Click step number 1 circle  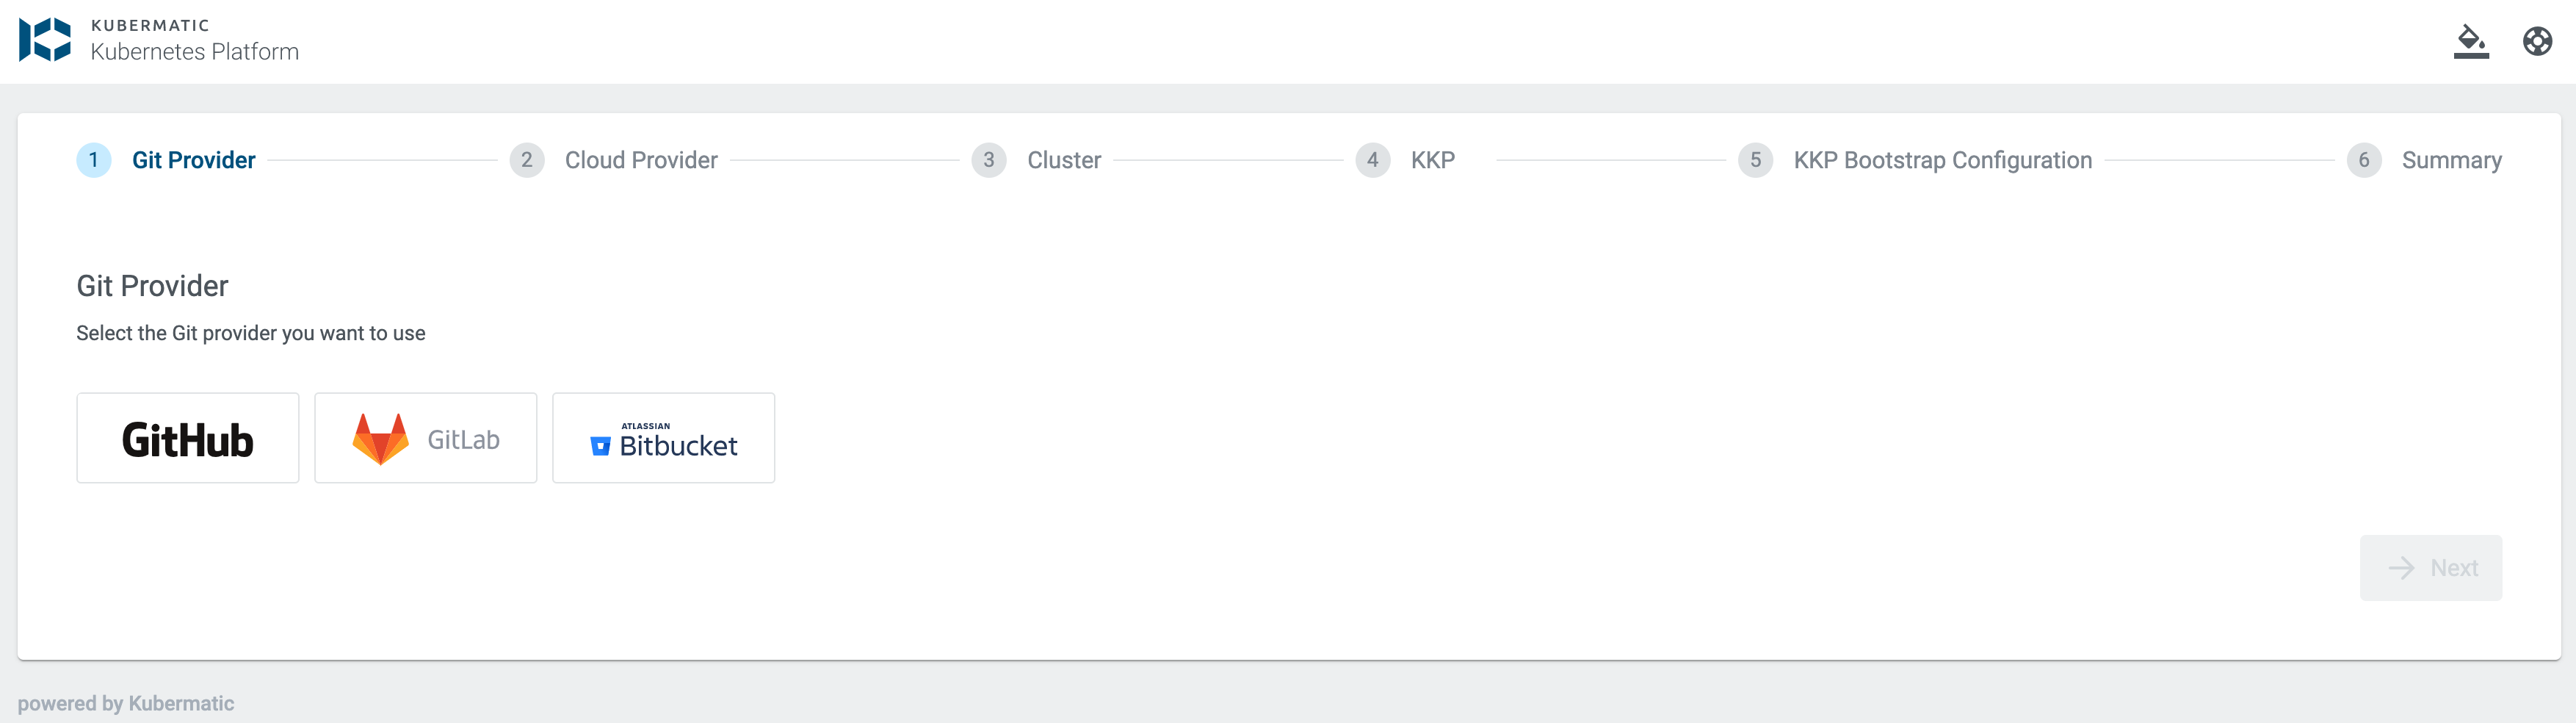(x=94, y=160)
